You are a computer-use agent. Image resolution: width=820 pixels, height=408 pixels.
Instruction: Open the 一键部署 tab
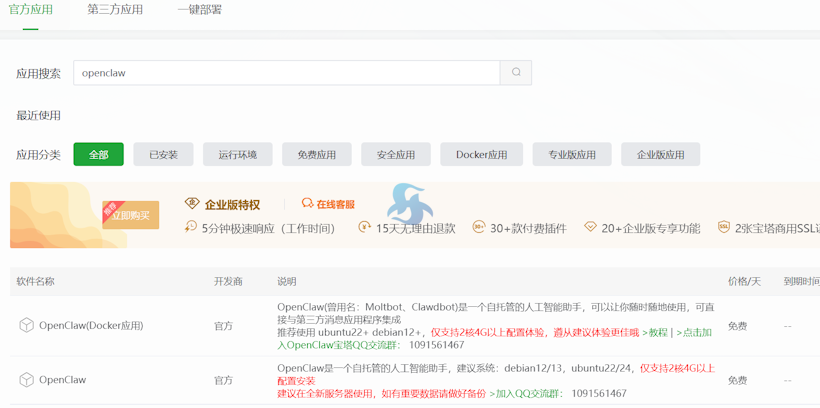pyautogui.click(x=199, y=10)
